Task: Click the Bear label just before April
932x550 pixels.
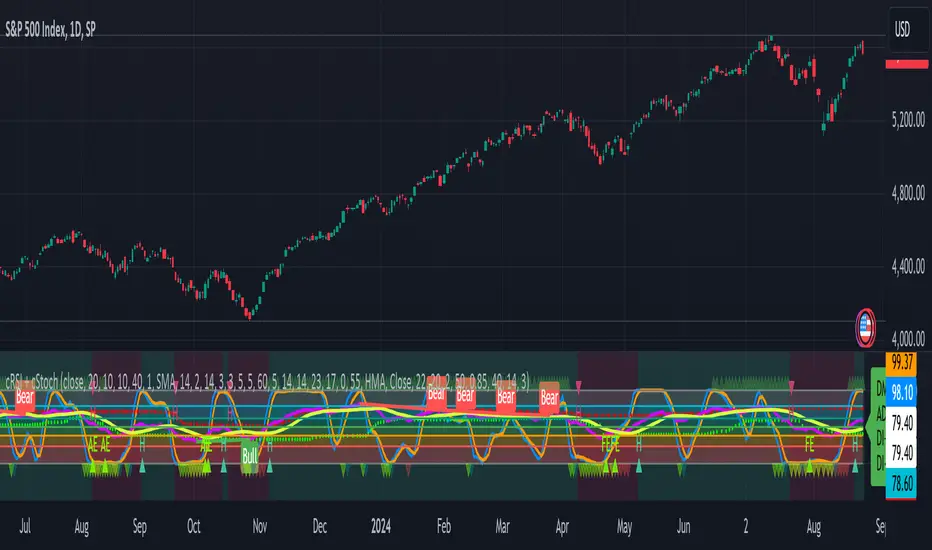Action: [x=549, y=397]
